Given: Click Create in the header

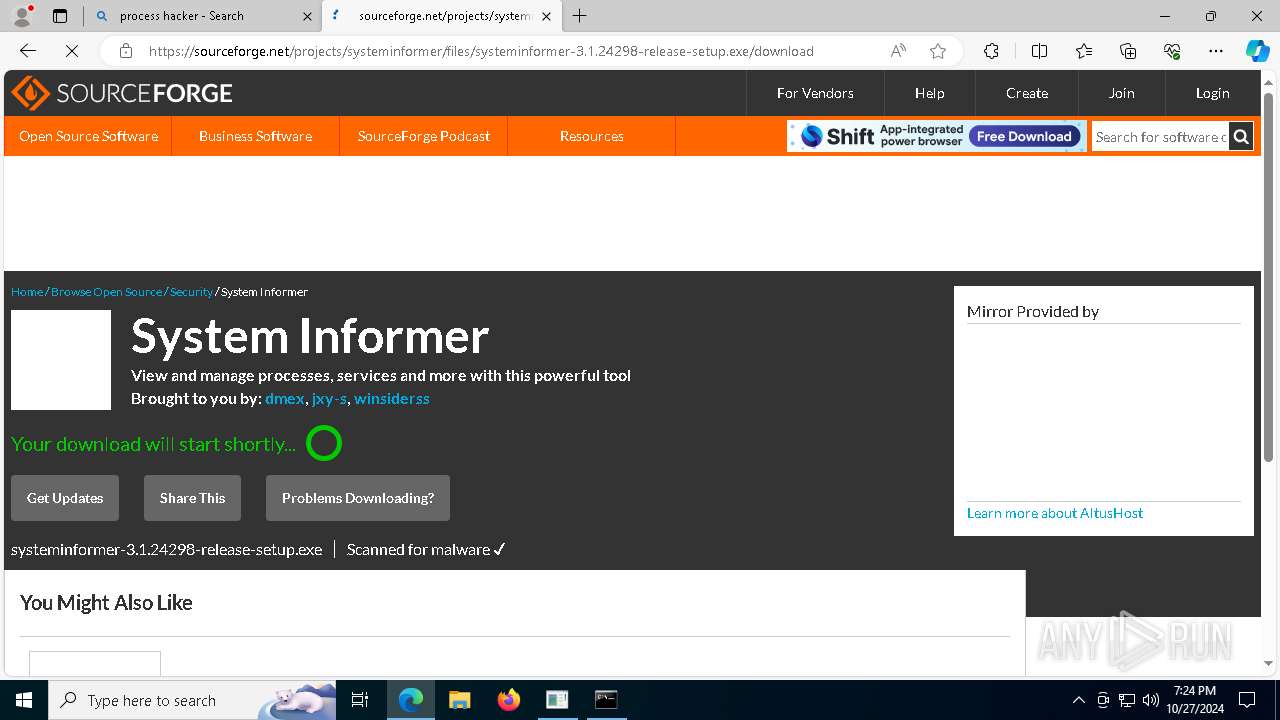Looking at the screenshot, I should click(1027, 93).
